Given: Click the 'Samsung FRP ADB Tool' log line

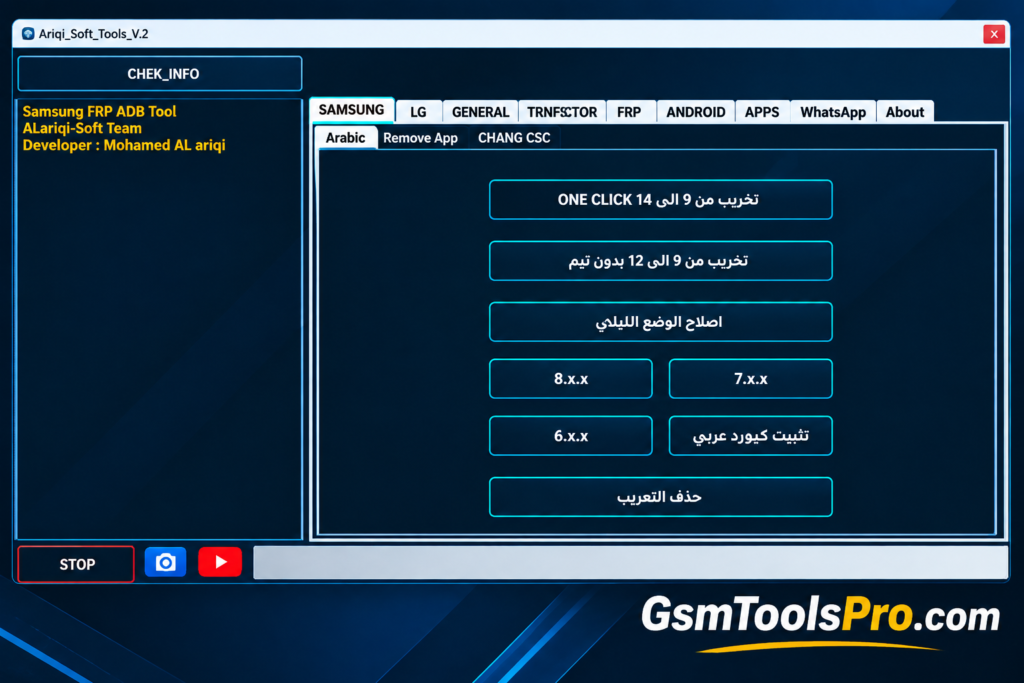Looking at the screenshot, I should point(99,112).
